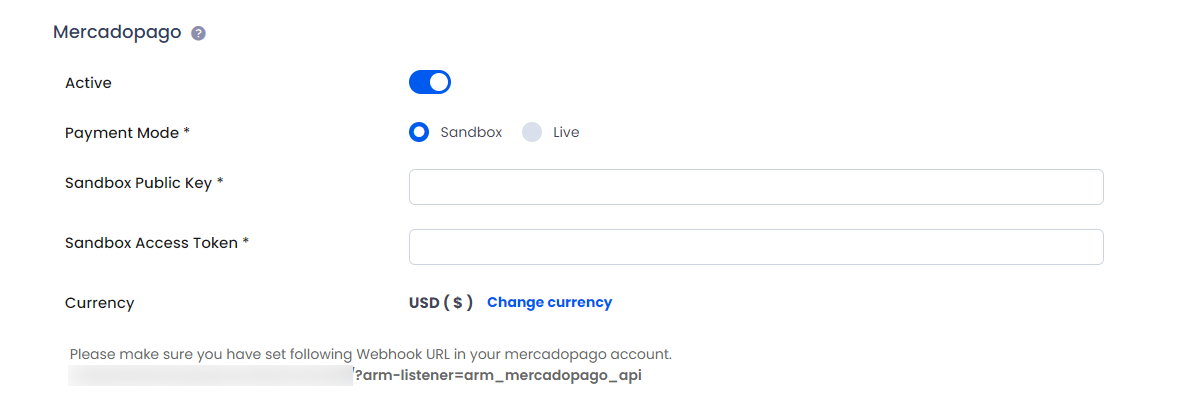
Task: Select the Sandbox payment mode radio button
Action: coord(419,132)
